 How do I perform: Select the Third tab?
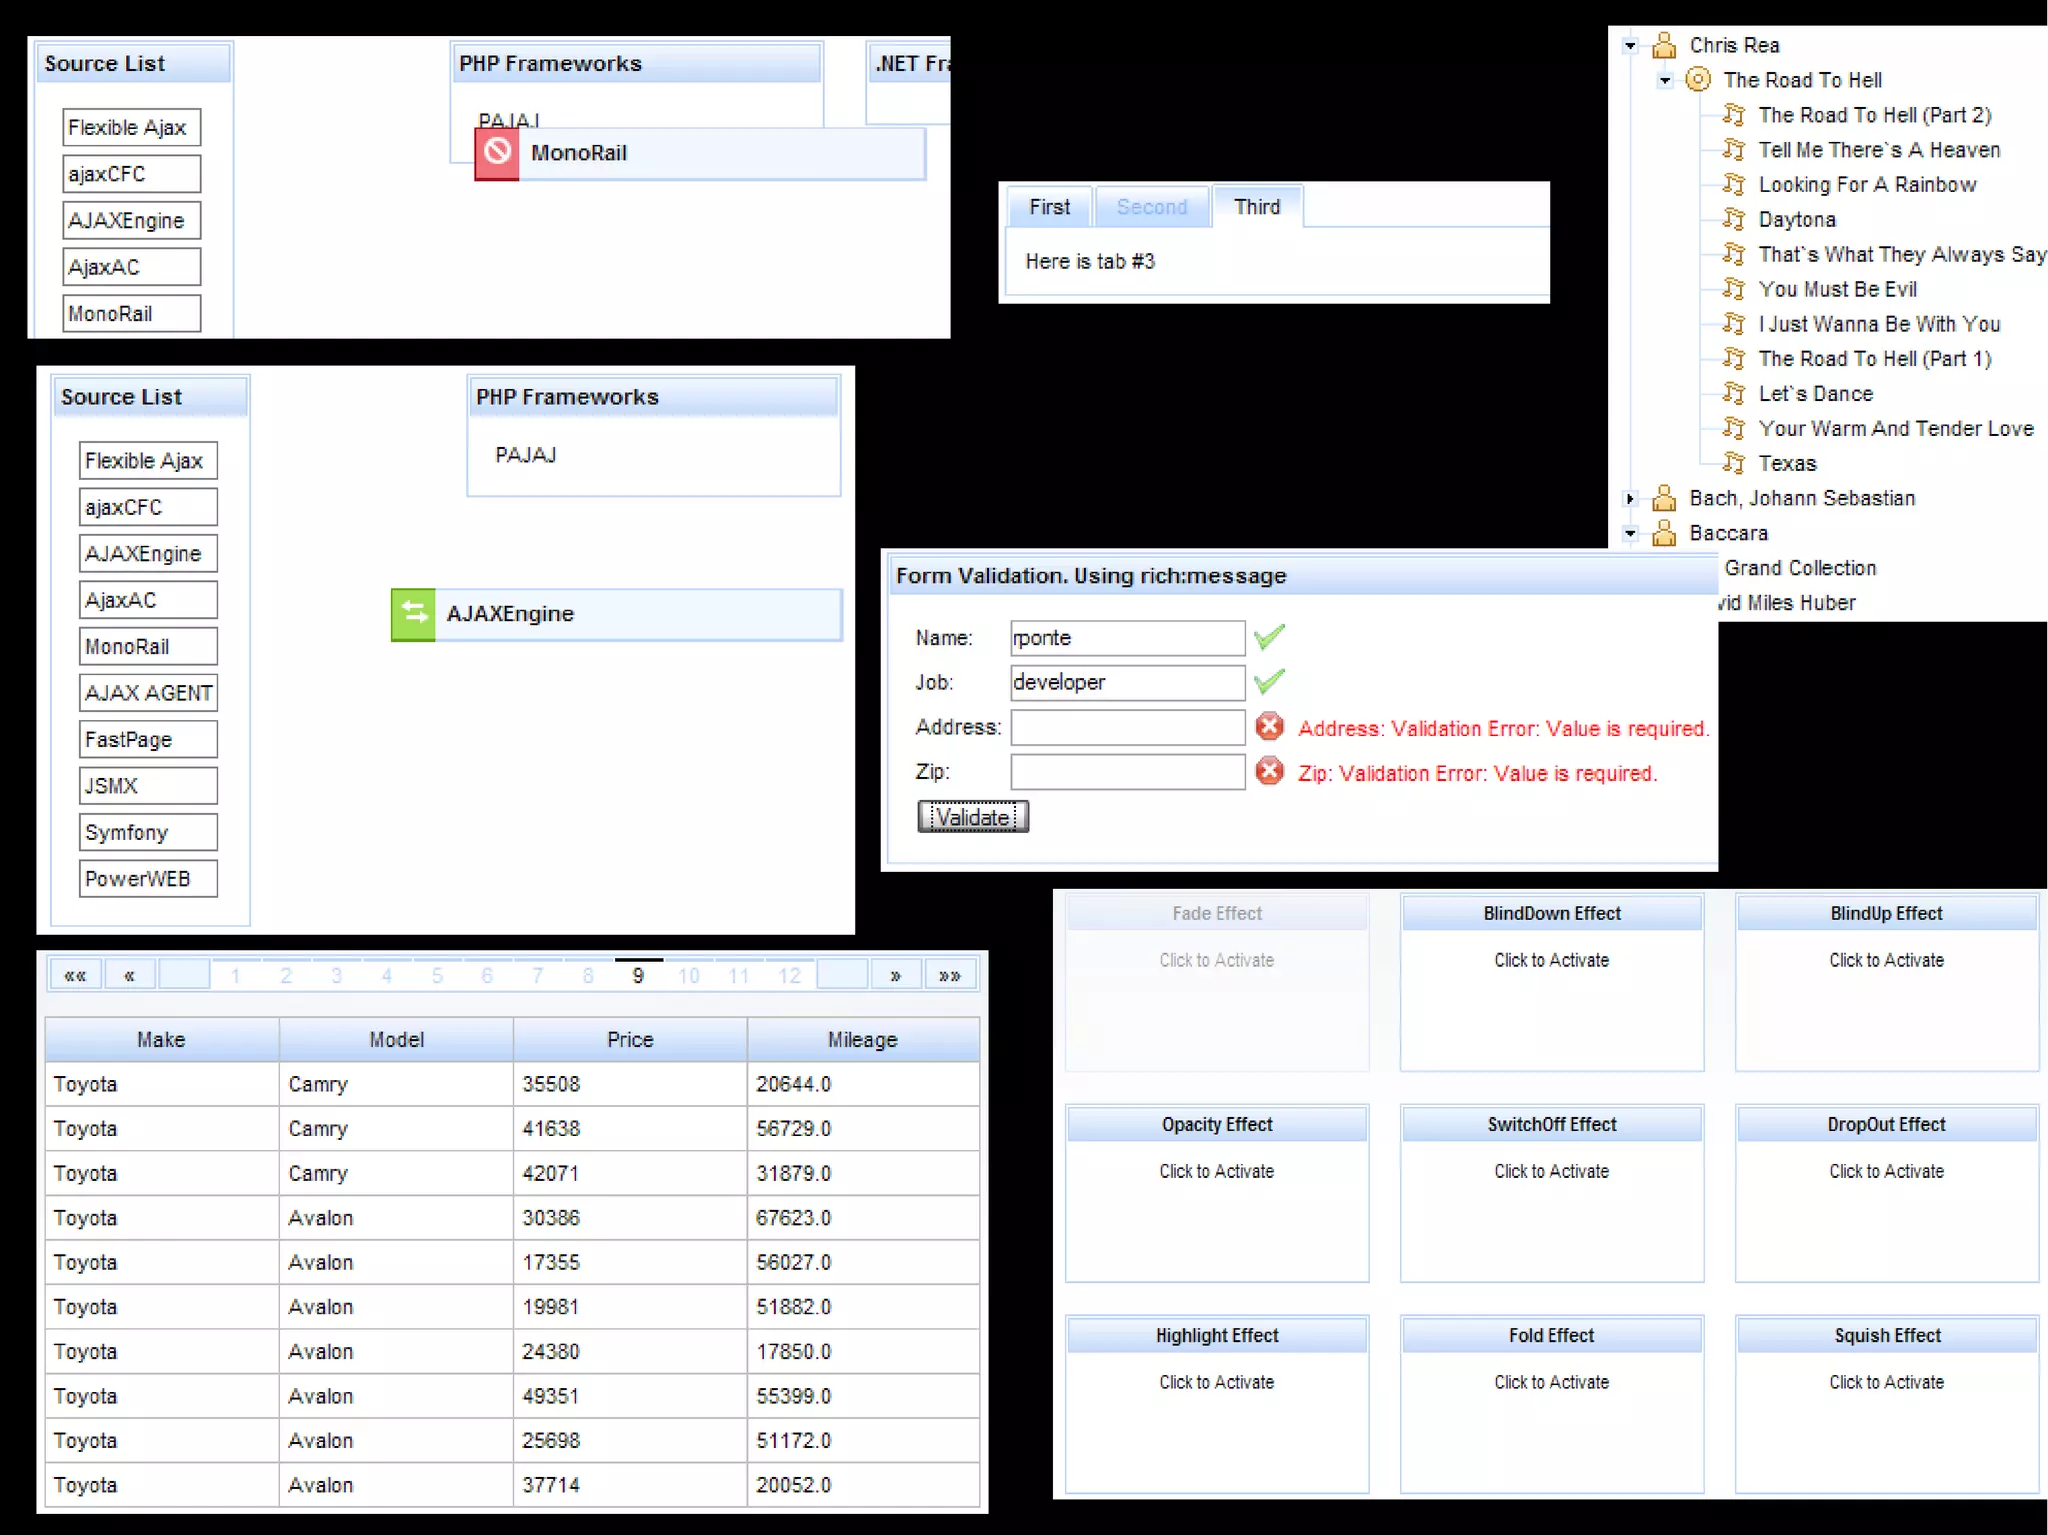pyautogui.click(x=1257, y=207)
